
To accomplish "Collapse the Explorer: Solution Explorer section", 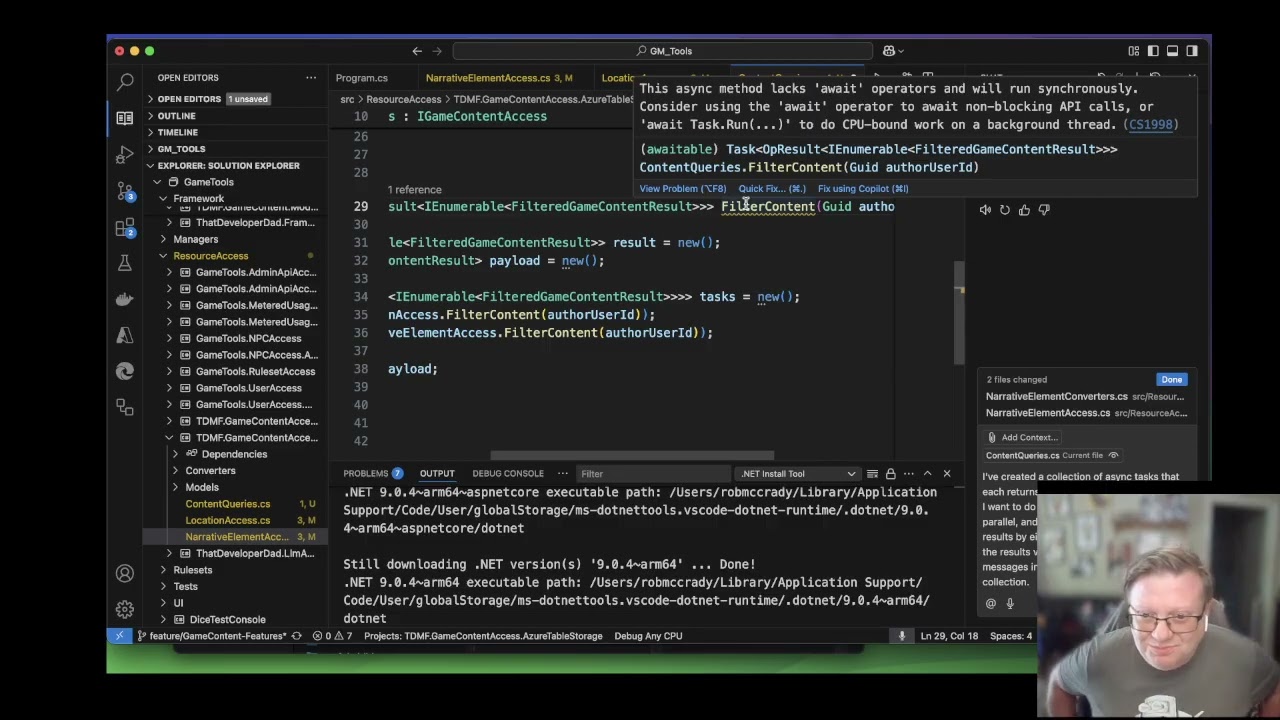I will (x=228, y=166).
